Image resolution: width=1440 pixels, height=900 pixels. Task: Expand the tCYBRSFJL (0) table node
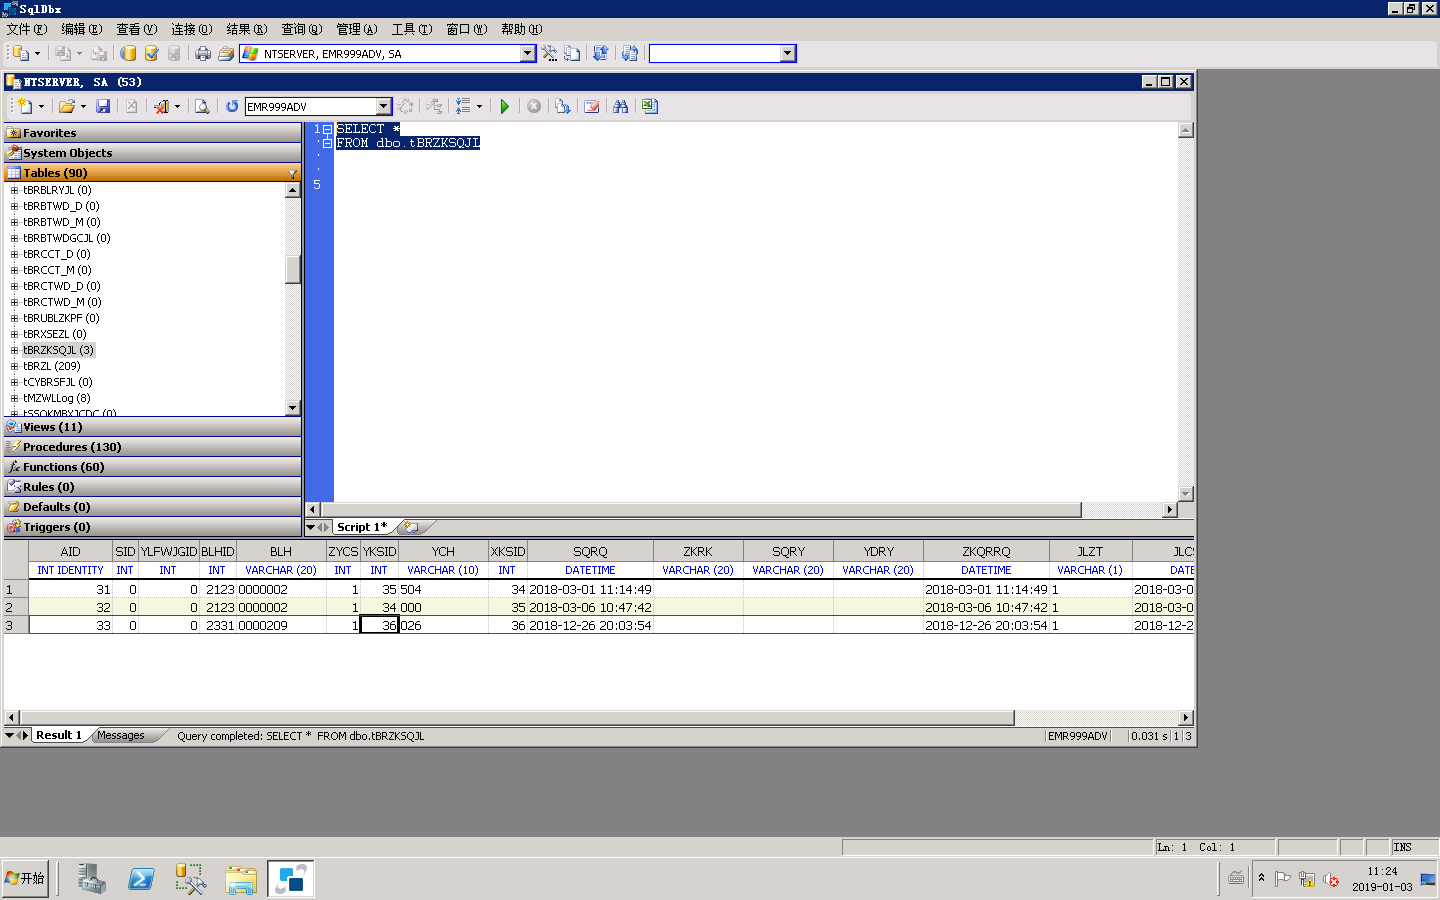click(14, 382)
